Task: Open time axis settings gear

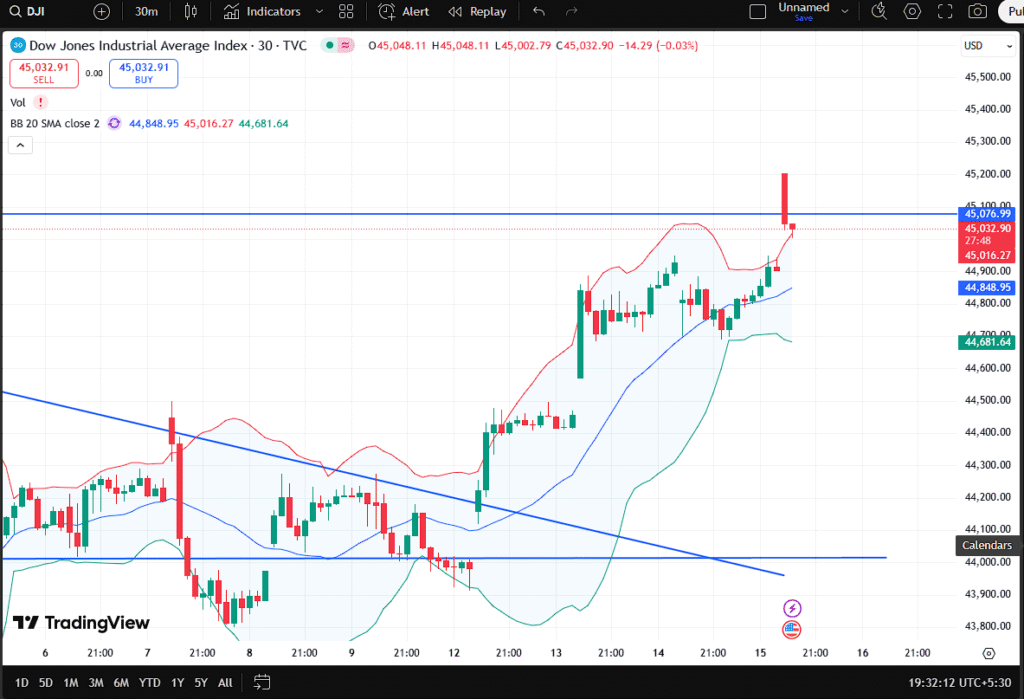Action: (x=989, y=653)
